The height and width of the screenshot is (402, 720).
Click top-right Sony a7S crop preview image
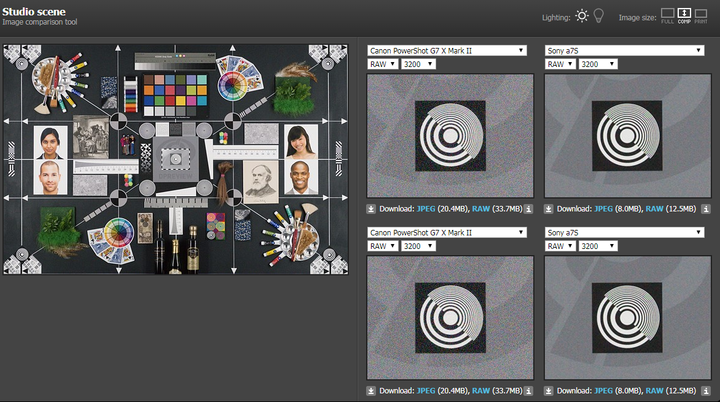coord(628,136)
